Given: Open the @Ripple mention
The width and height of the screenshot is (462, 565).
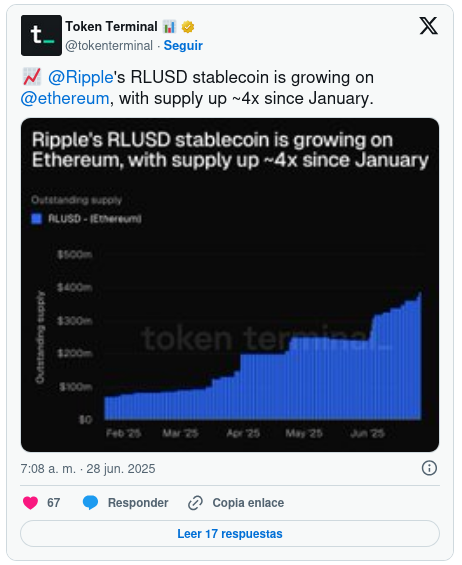Looking at the screenshot, I should pyautogui.click(x=81, y=77).
